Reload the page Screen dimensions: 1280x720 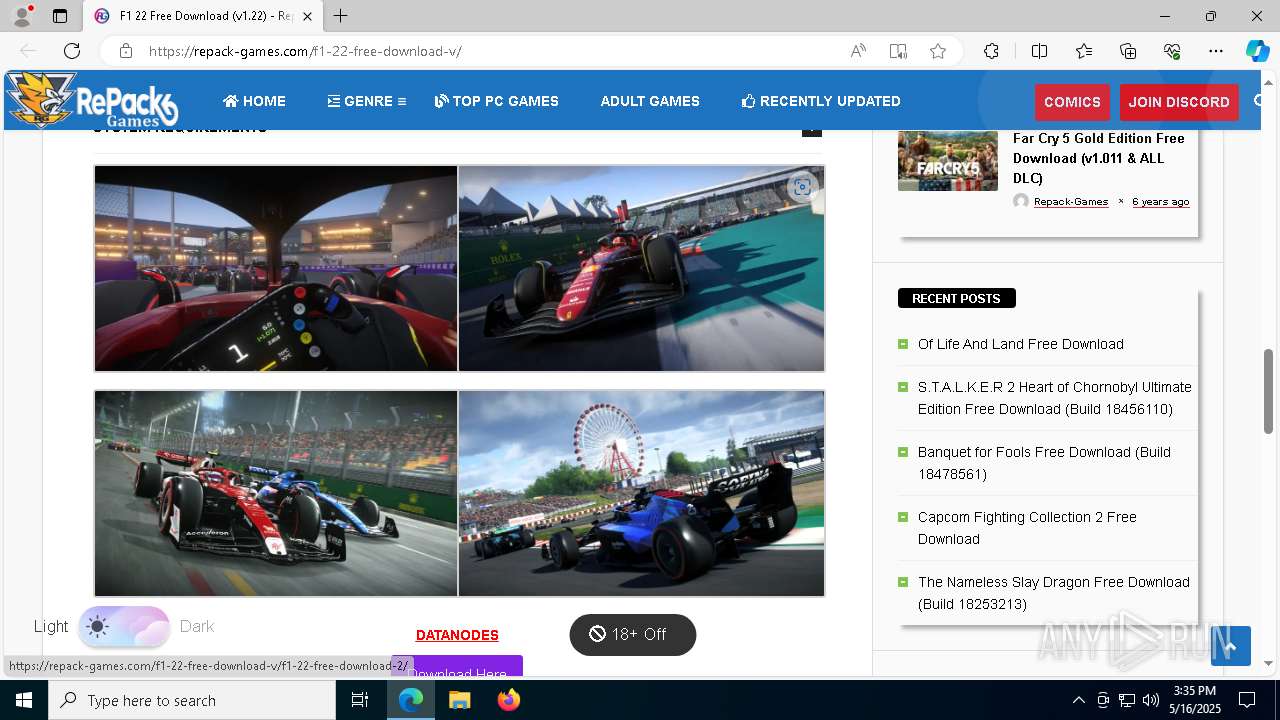click(72, 51)
